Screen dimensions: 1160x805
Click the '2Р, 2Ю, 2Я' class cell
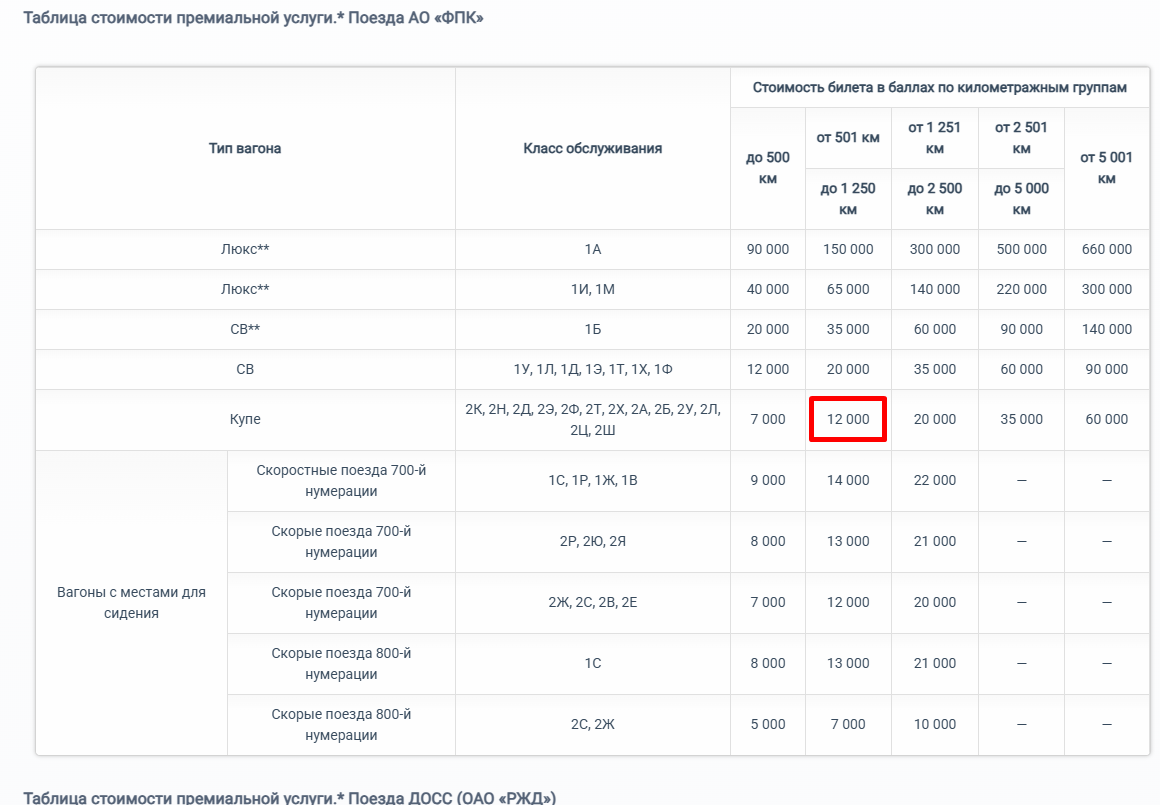[x=592, y=541]
